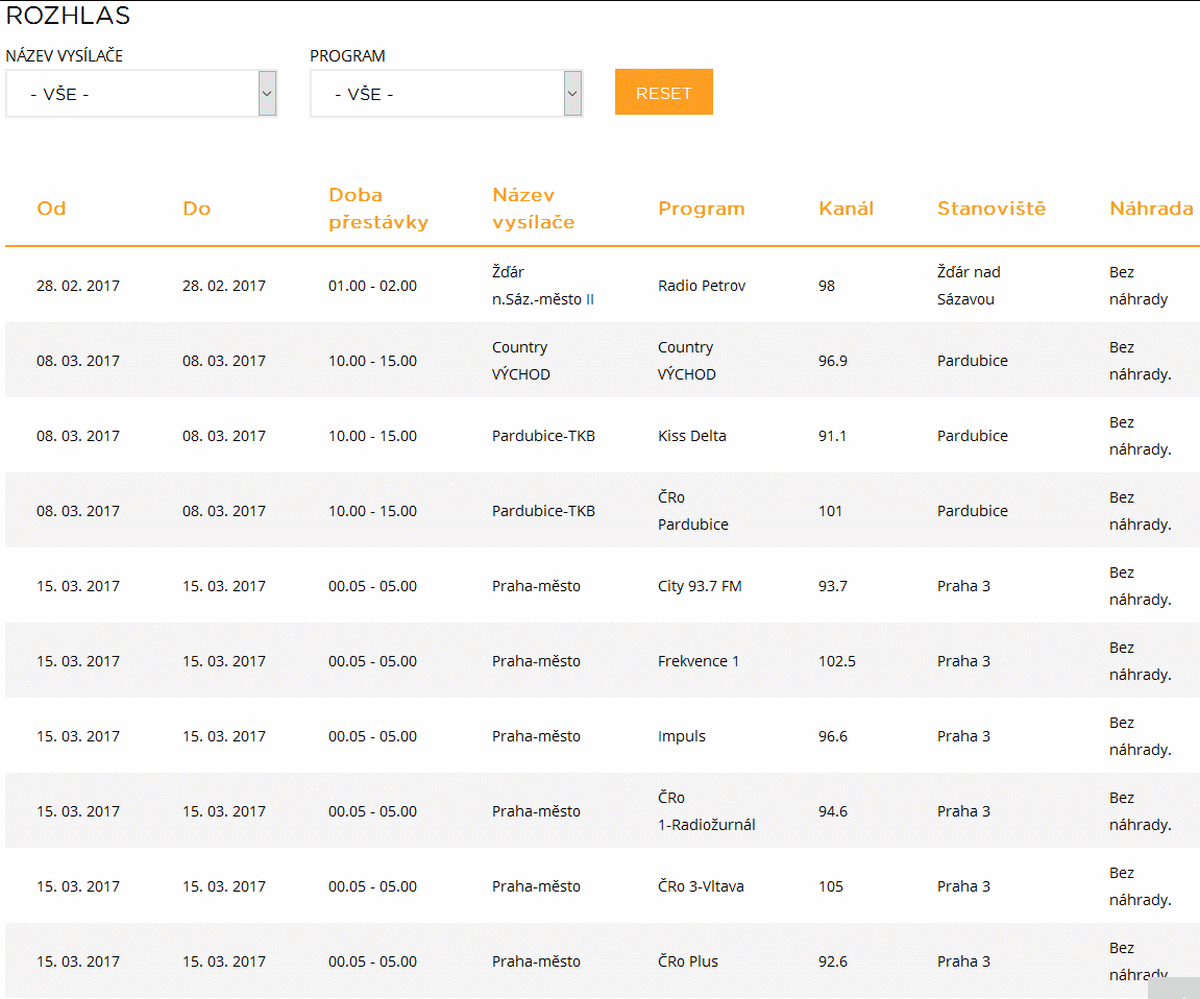Click the City 93.7 FM program cell
This screenshot has height=999, width=1200.
(700, 586)
